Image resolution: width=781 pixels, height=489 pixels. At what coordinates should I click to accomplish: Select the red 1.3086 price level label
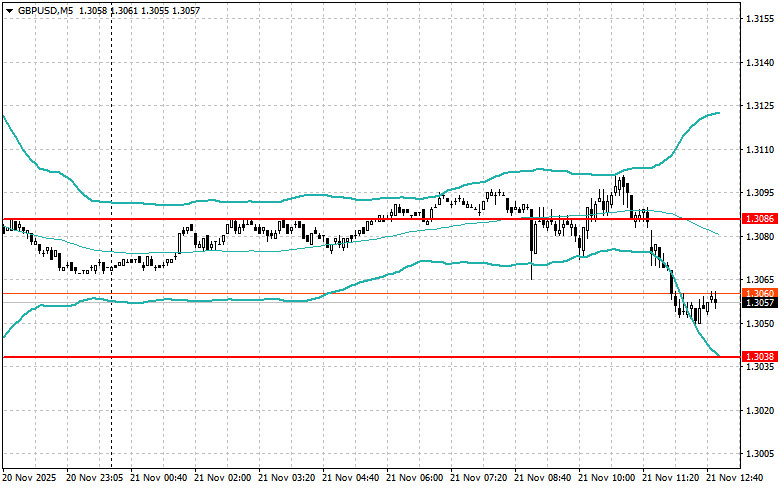pyautogui.click(x=760, y=219)
